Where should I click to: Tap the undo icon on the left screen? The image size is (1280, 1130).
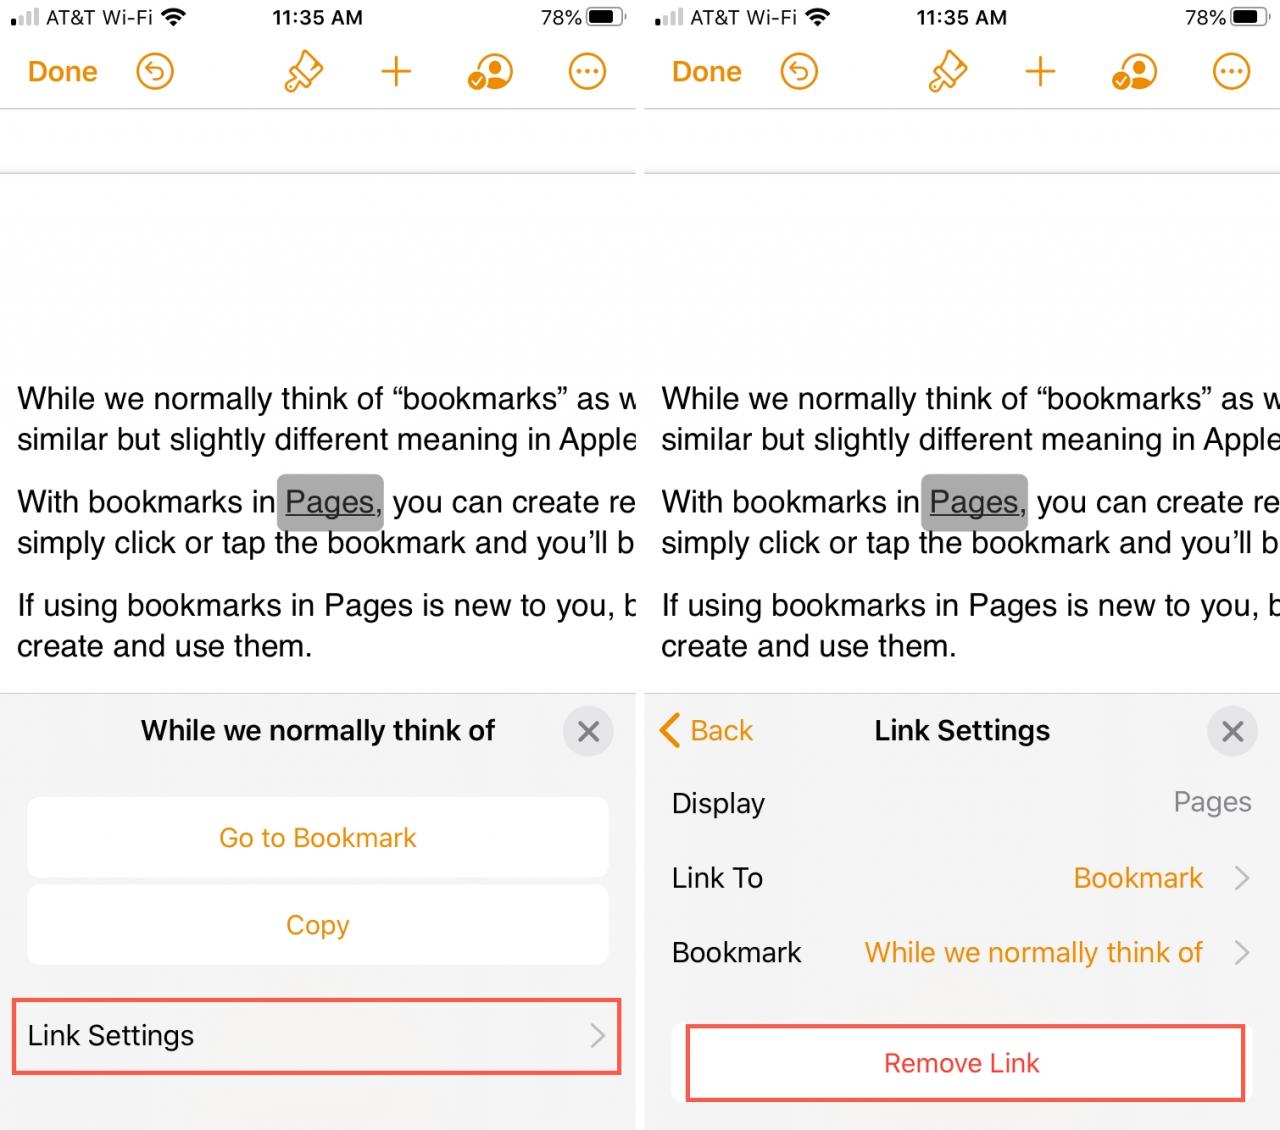(x=155, y=72)
